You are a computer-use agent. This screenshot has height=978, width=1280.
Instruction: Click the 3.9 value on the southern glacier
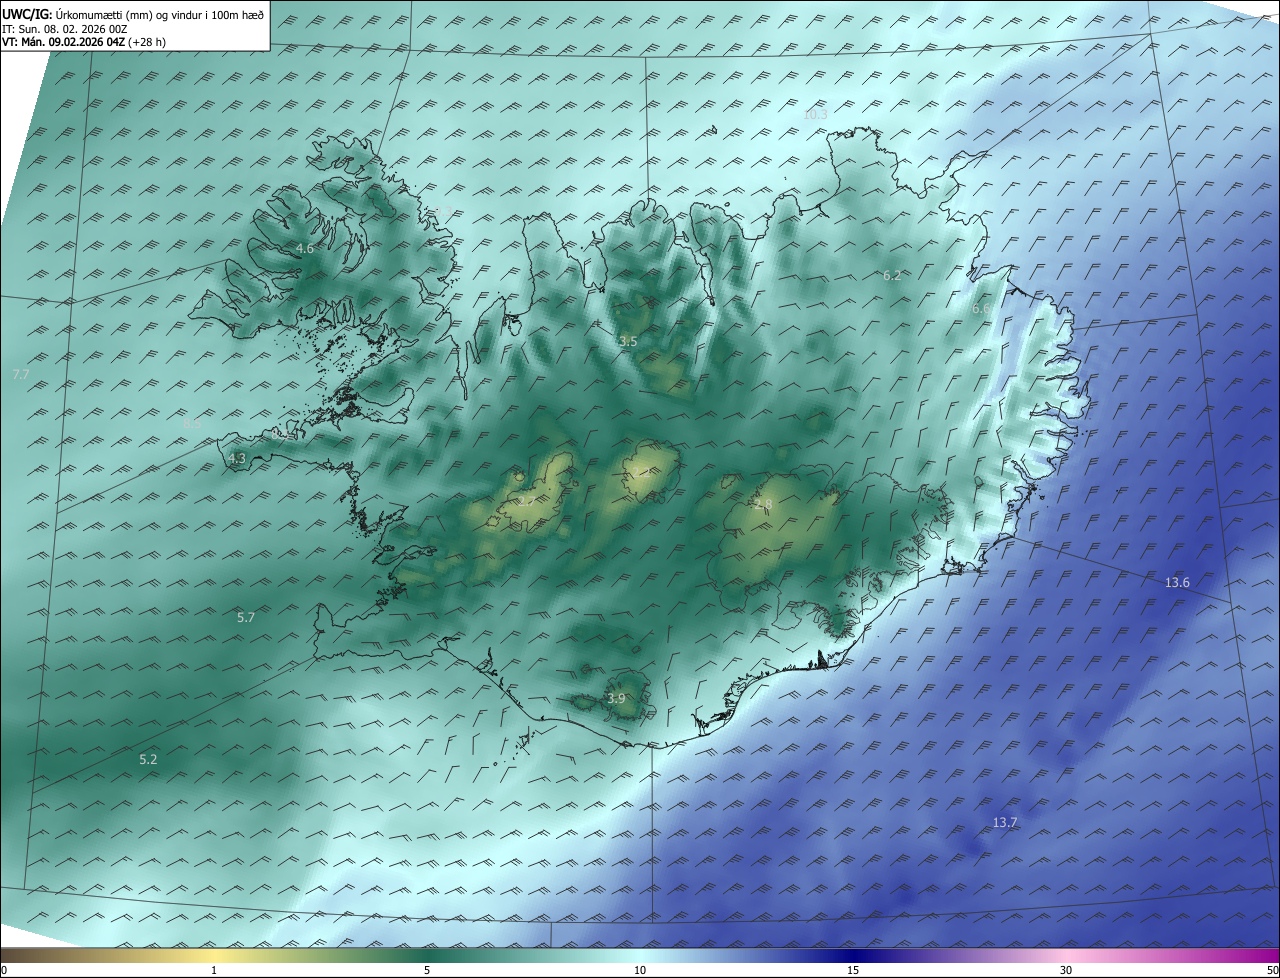click(x=616, y=699)
